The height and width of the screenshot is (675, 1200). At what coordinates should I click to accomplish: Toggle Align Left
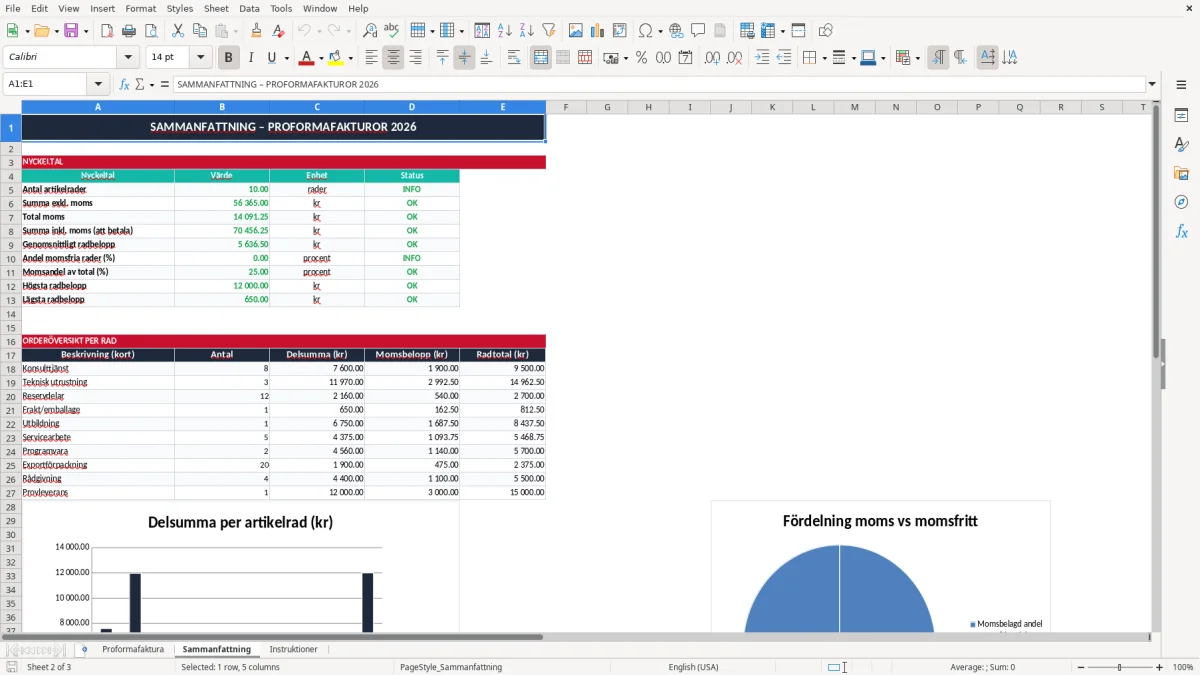(371, 58)
